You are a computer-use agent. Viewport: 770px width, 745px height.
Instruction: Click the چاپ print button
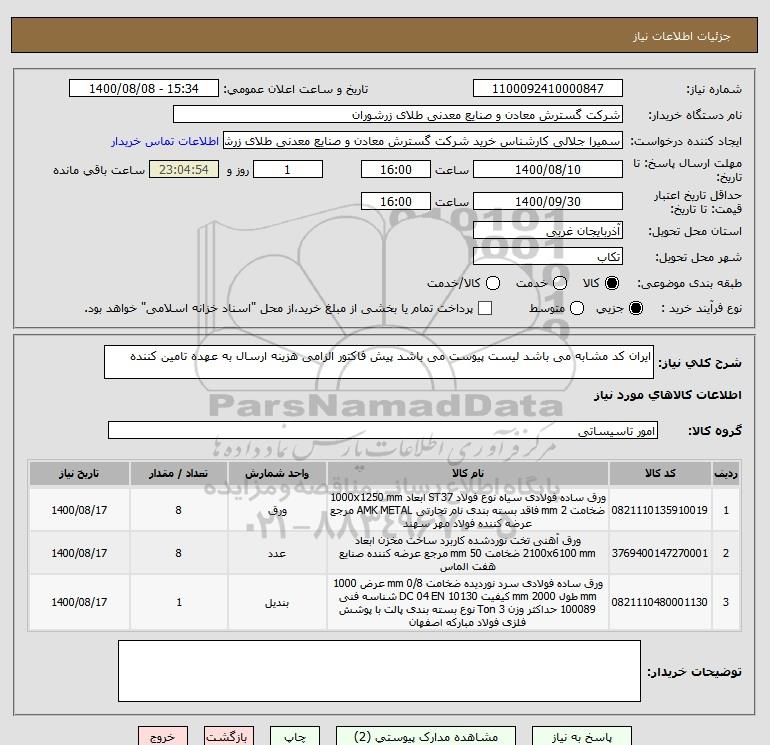(295, 736)
